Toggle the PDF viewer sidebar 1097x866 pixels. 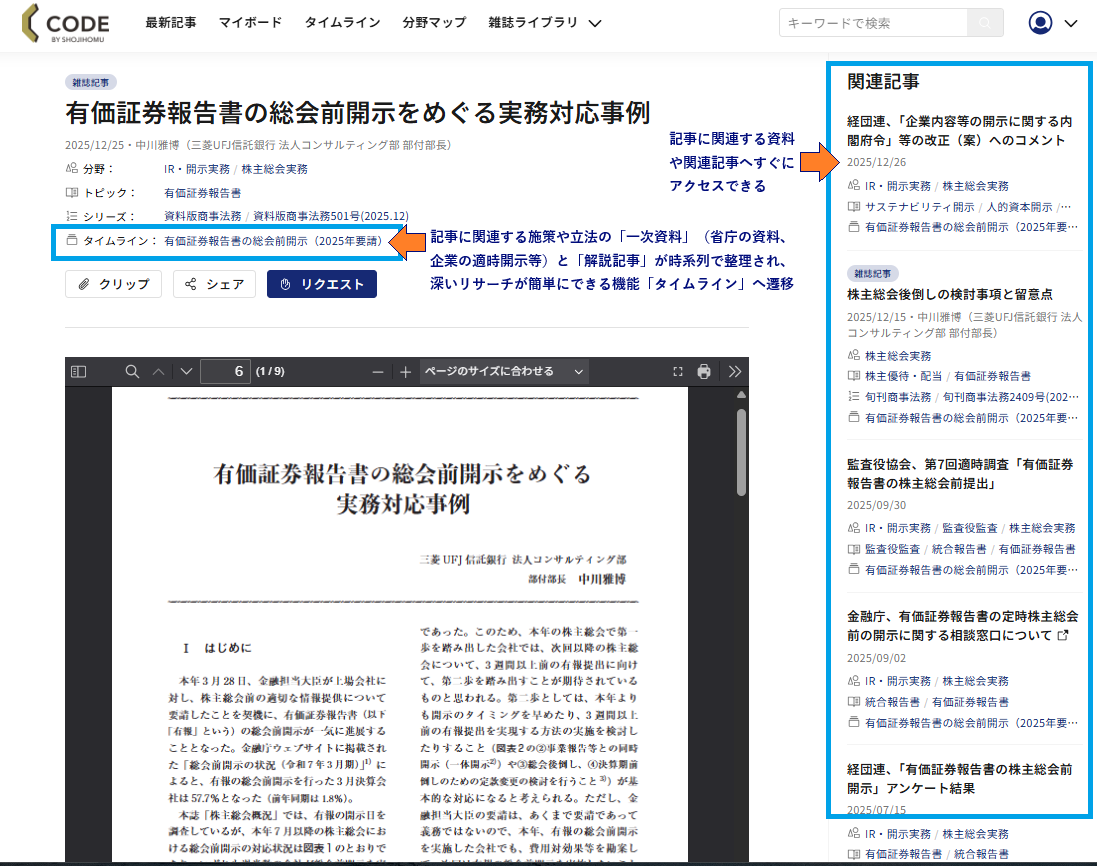(x=79, y=372)
